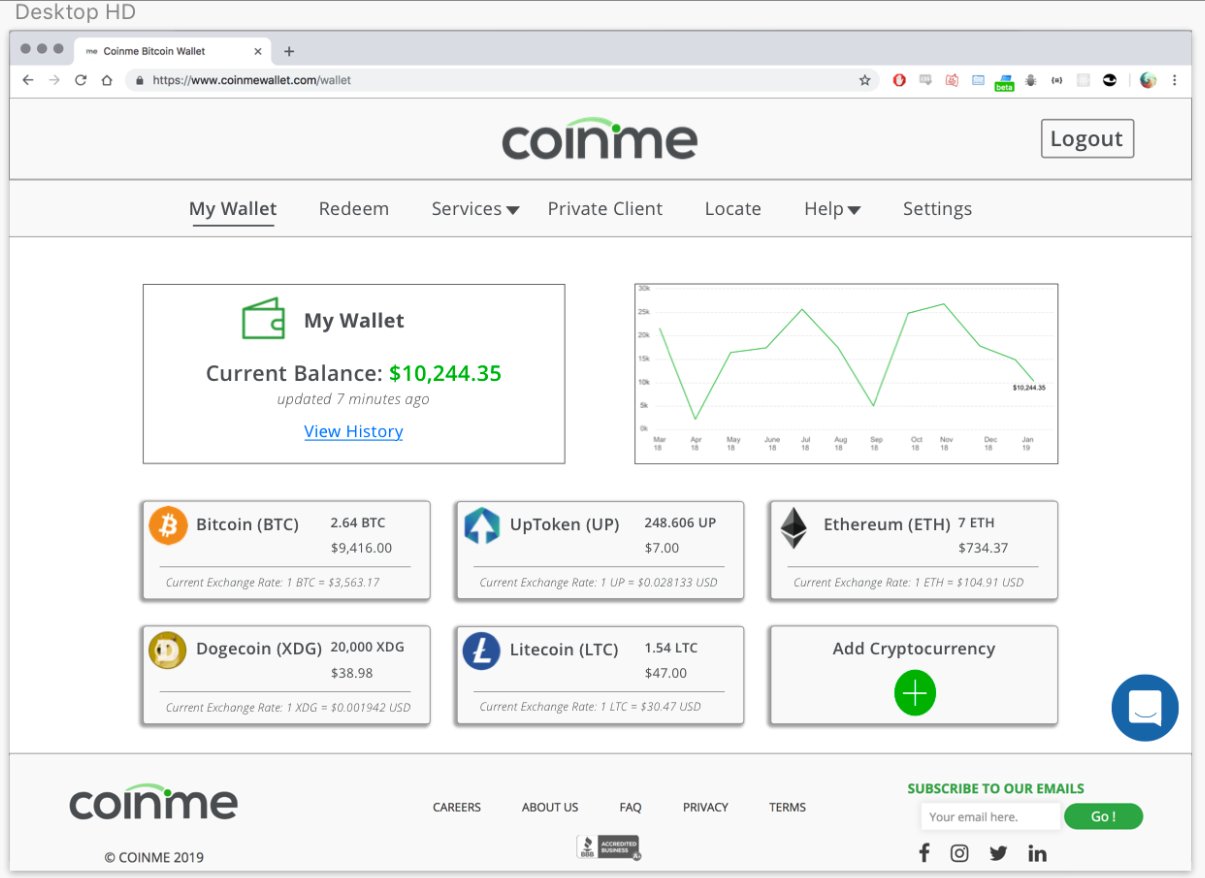The width and height of the screenshot is (1205, 878).
Task: Click the curly braces extension icon
Action: coord(1057,80)
